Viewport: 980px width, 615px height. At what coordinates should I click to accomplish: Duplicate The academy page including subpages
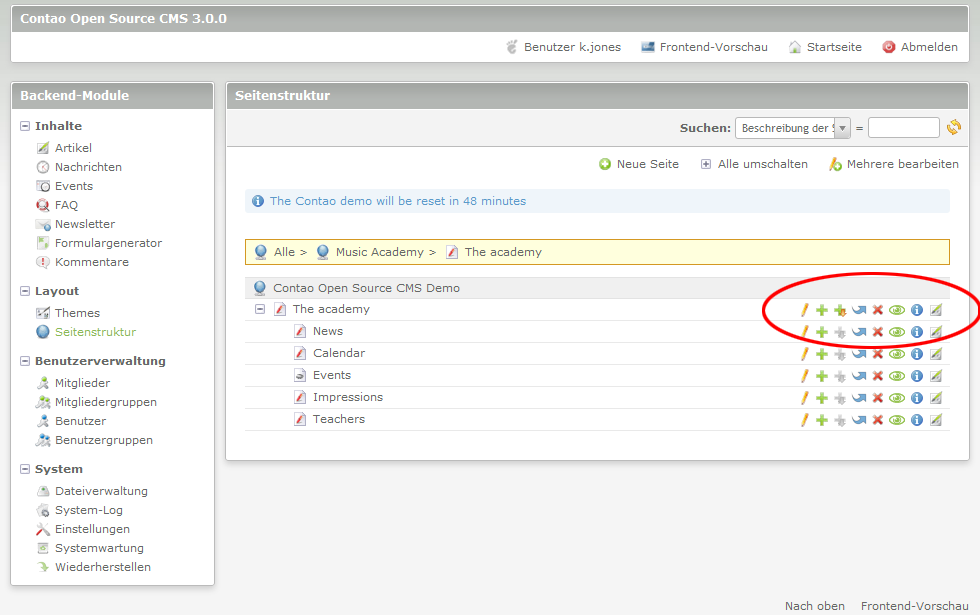tap(840, 310)
